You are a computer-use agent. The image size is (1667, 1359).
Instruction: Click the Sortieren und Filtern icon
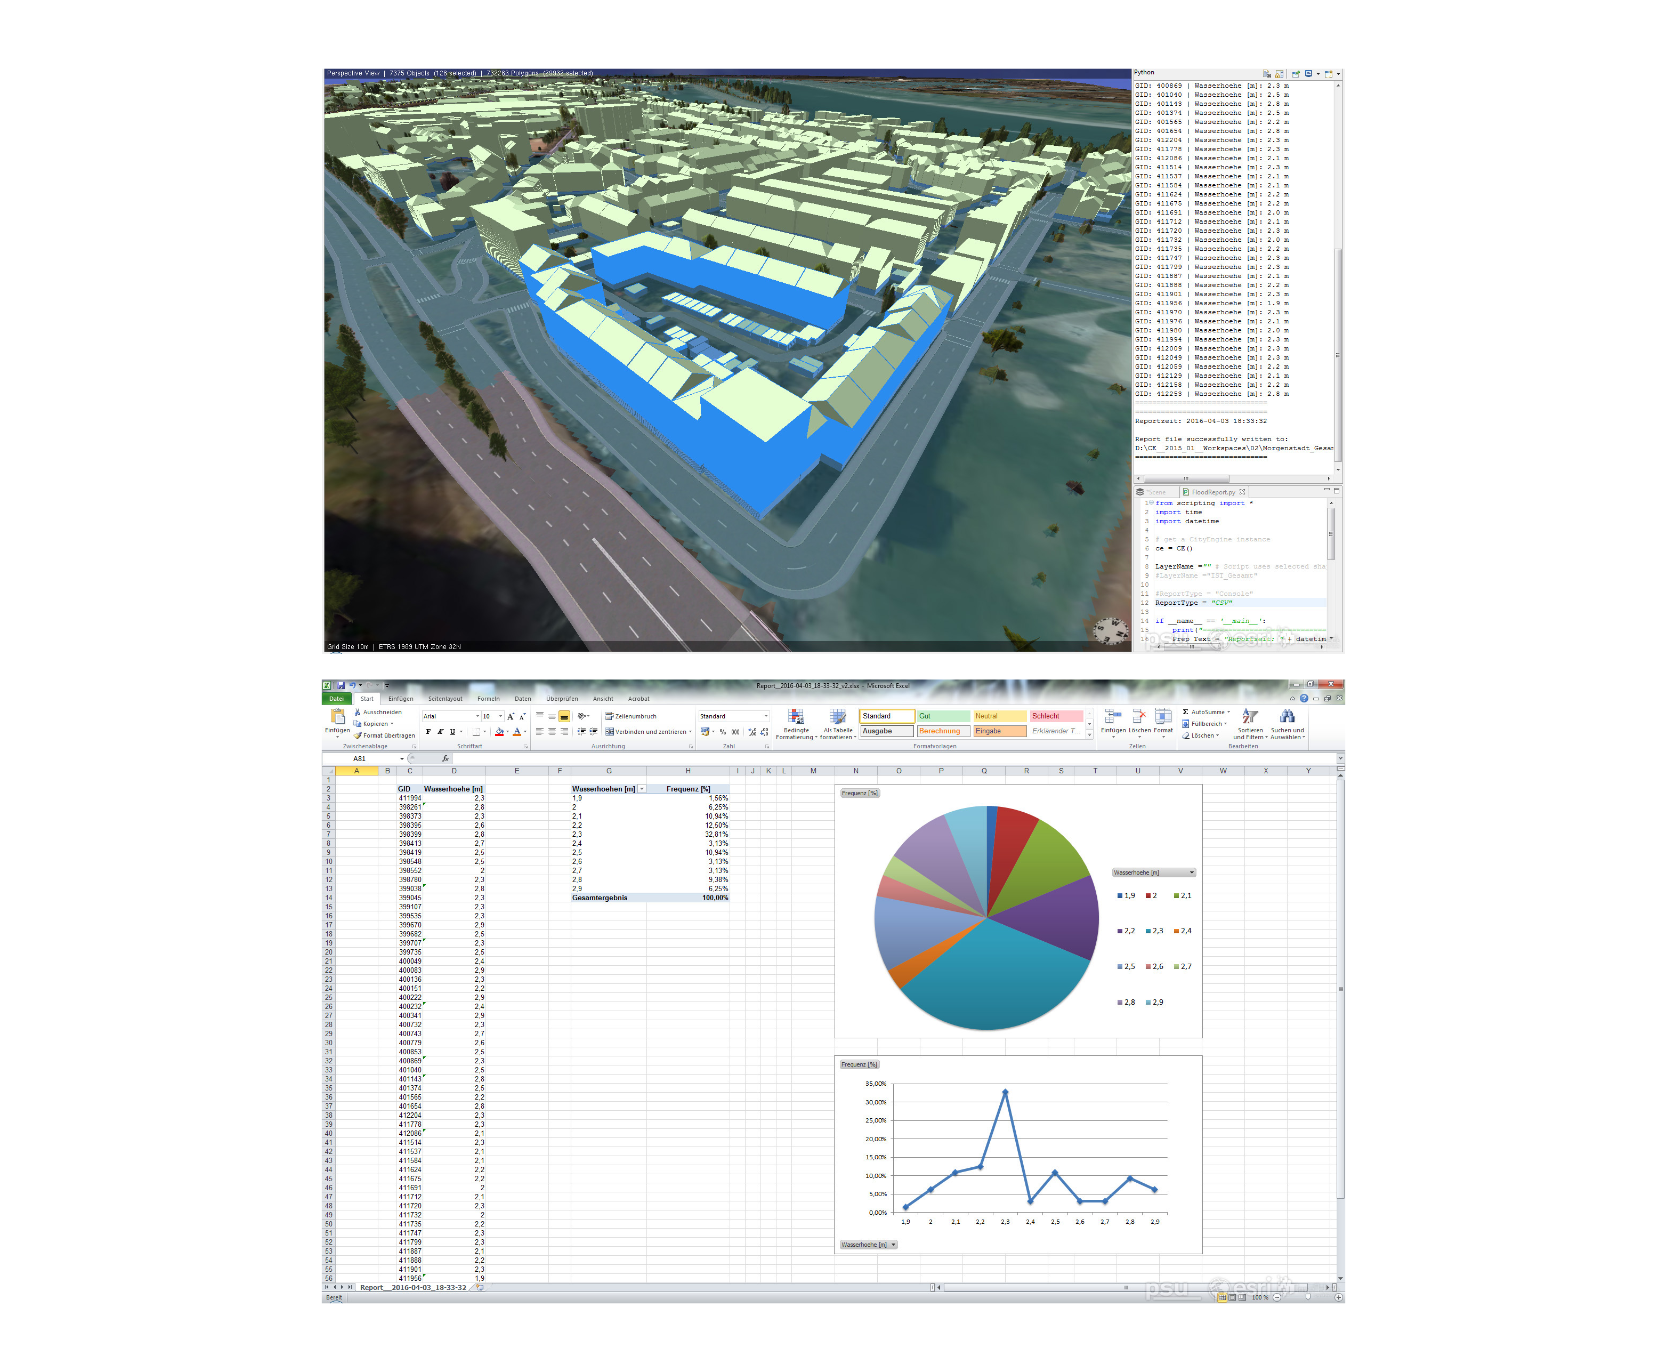[x=1250, y=717]
